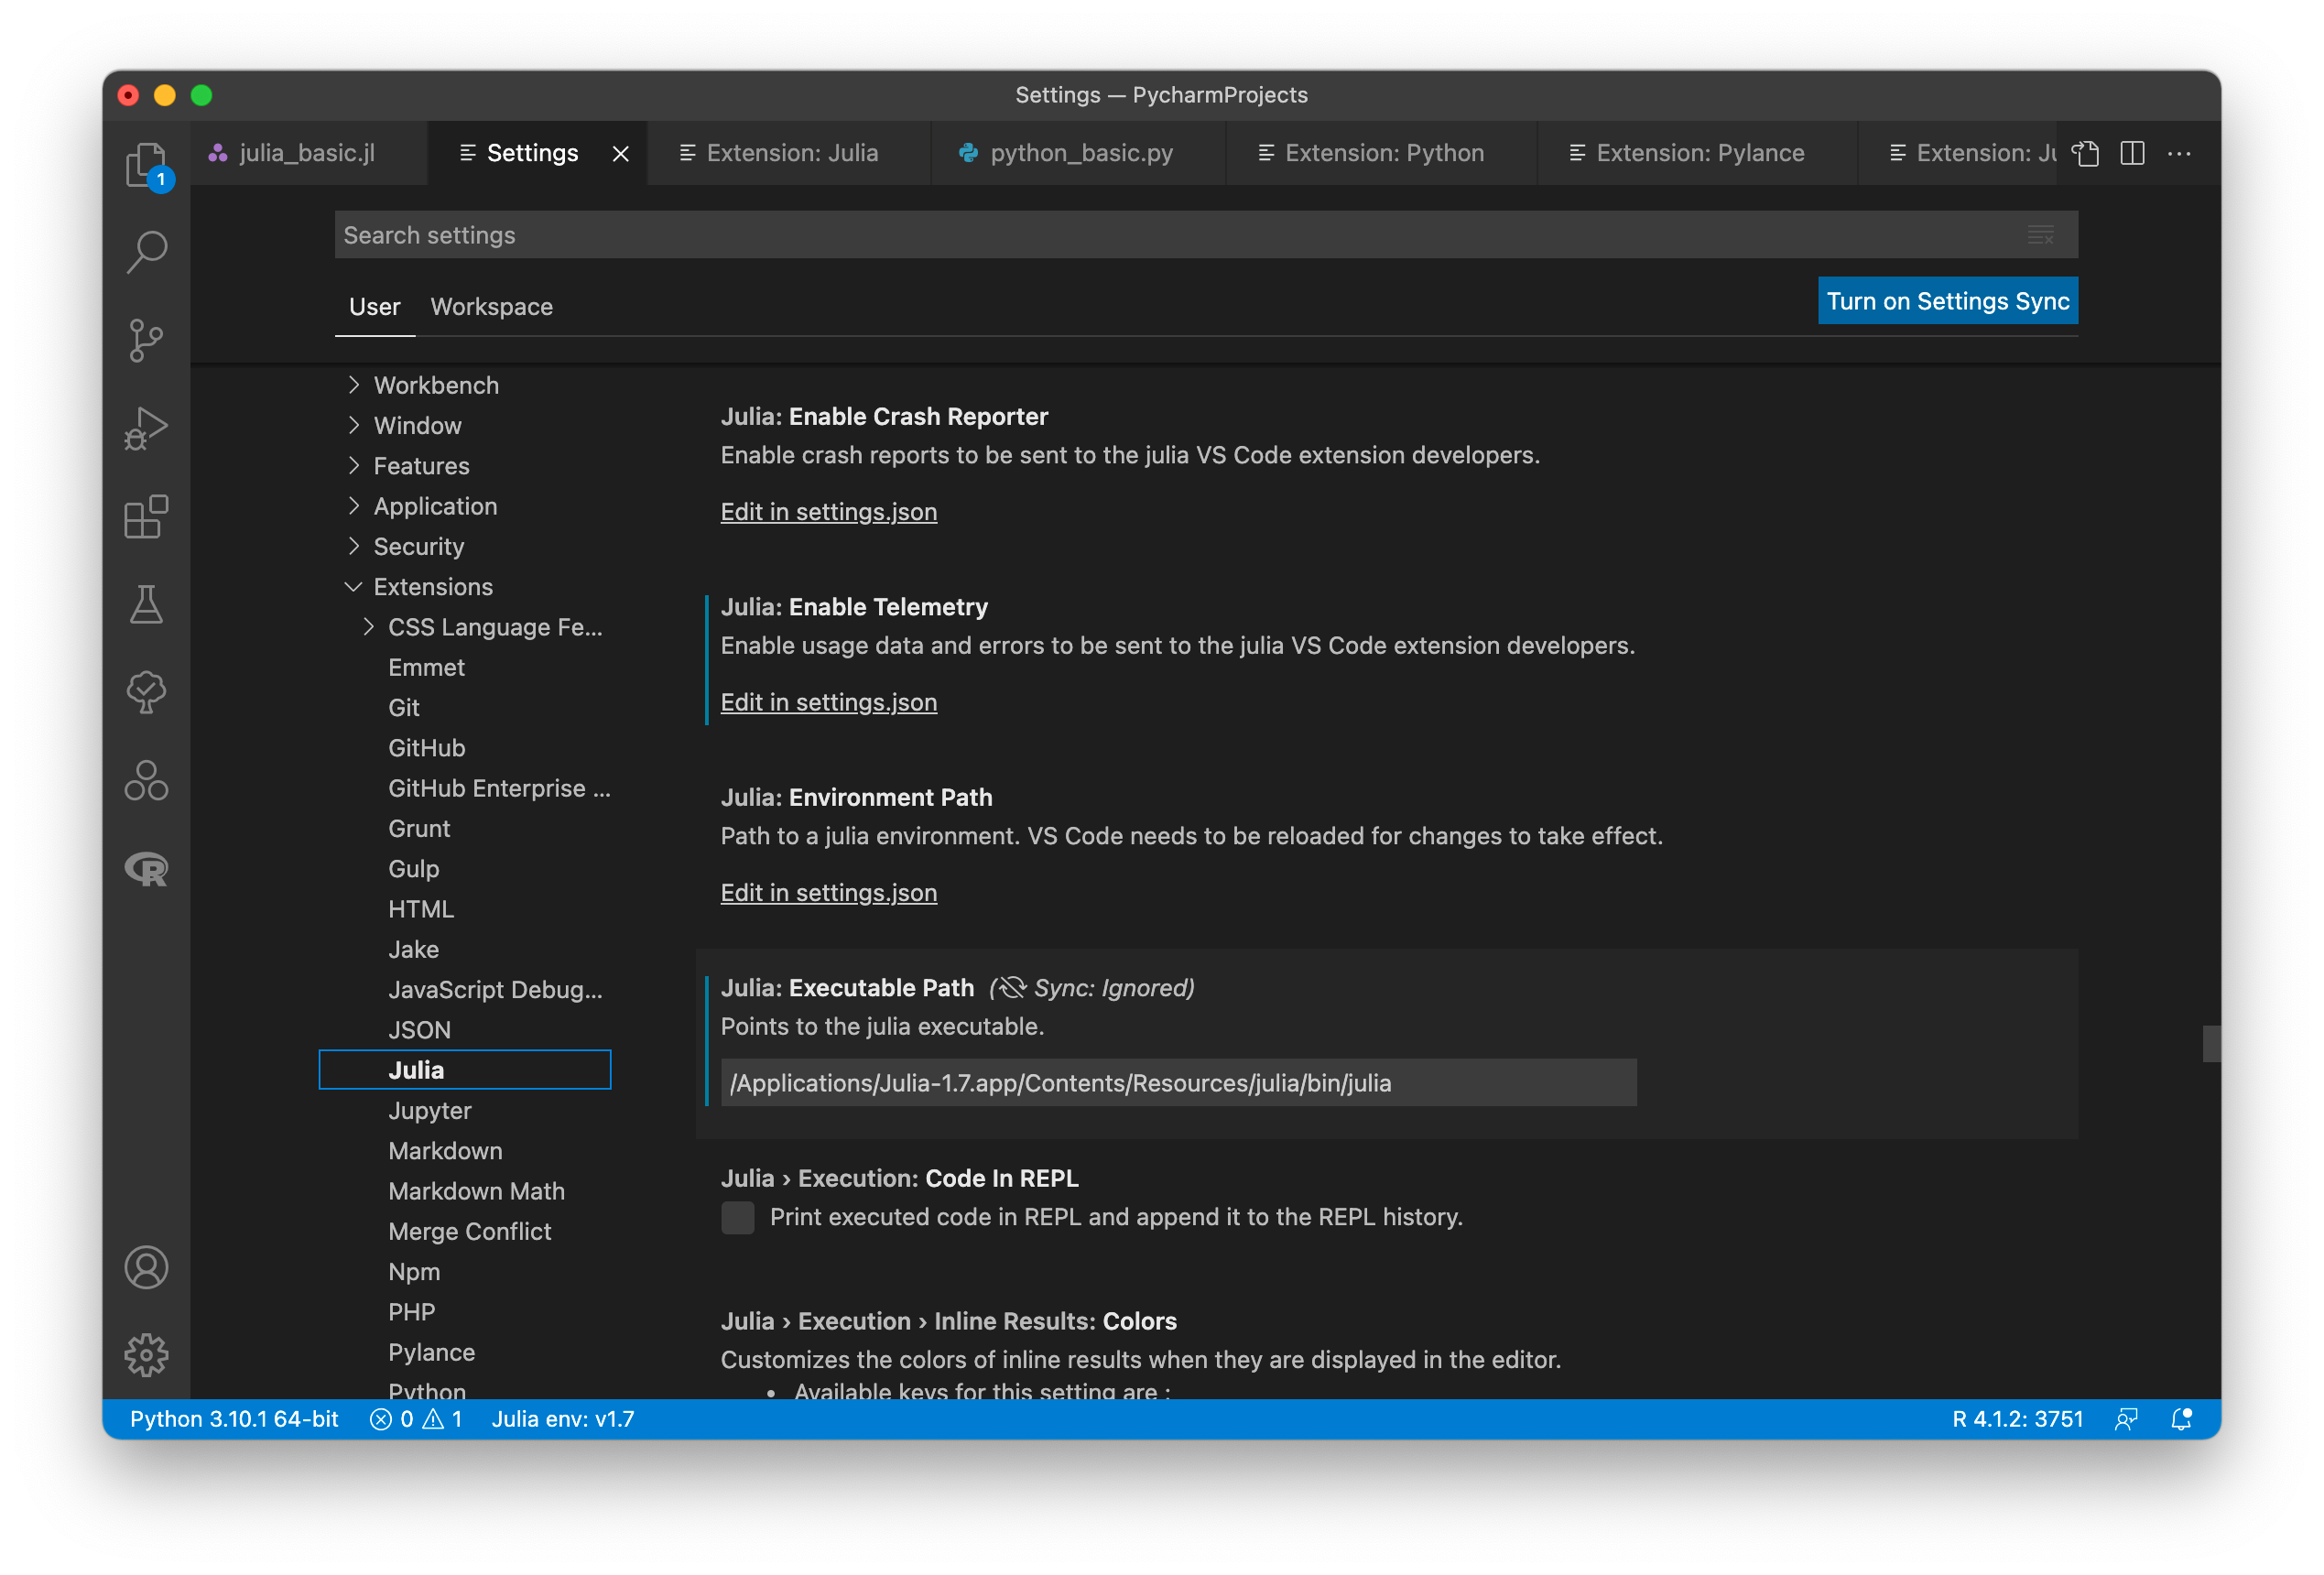Click the Julia Executable Path input field
2324x1575 pixels.
[1177, 1083]
